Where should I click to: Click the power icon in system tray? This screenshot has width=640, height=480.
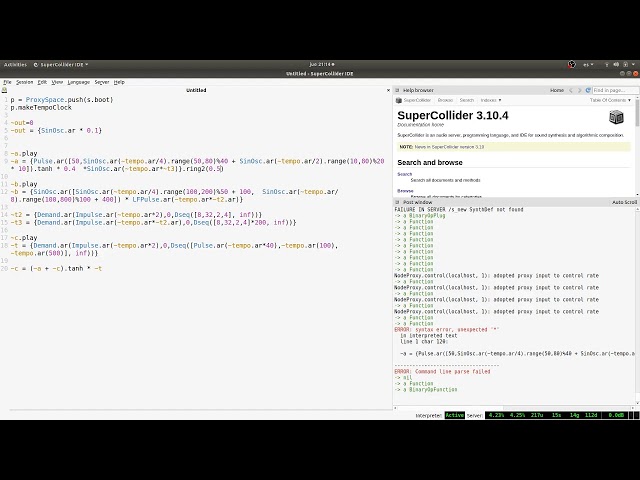pyautogui.click(x=625, y=64)
